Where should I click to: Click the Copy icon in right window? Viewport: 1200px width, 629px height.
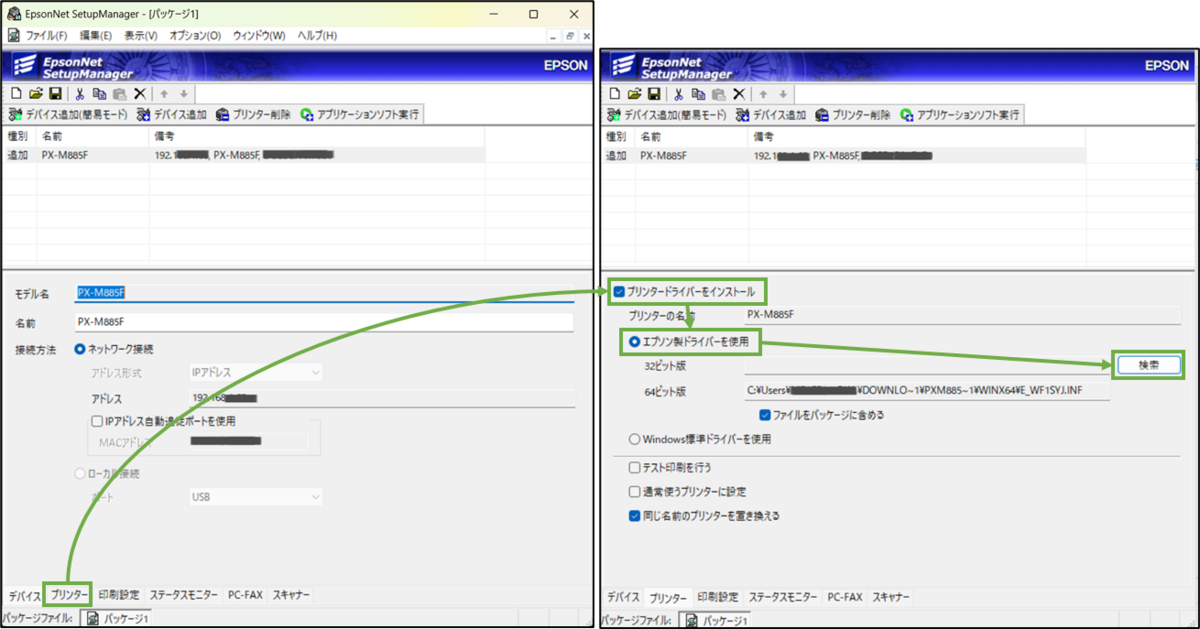click(x=698, y=94)
